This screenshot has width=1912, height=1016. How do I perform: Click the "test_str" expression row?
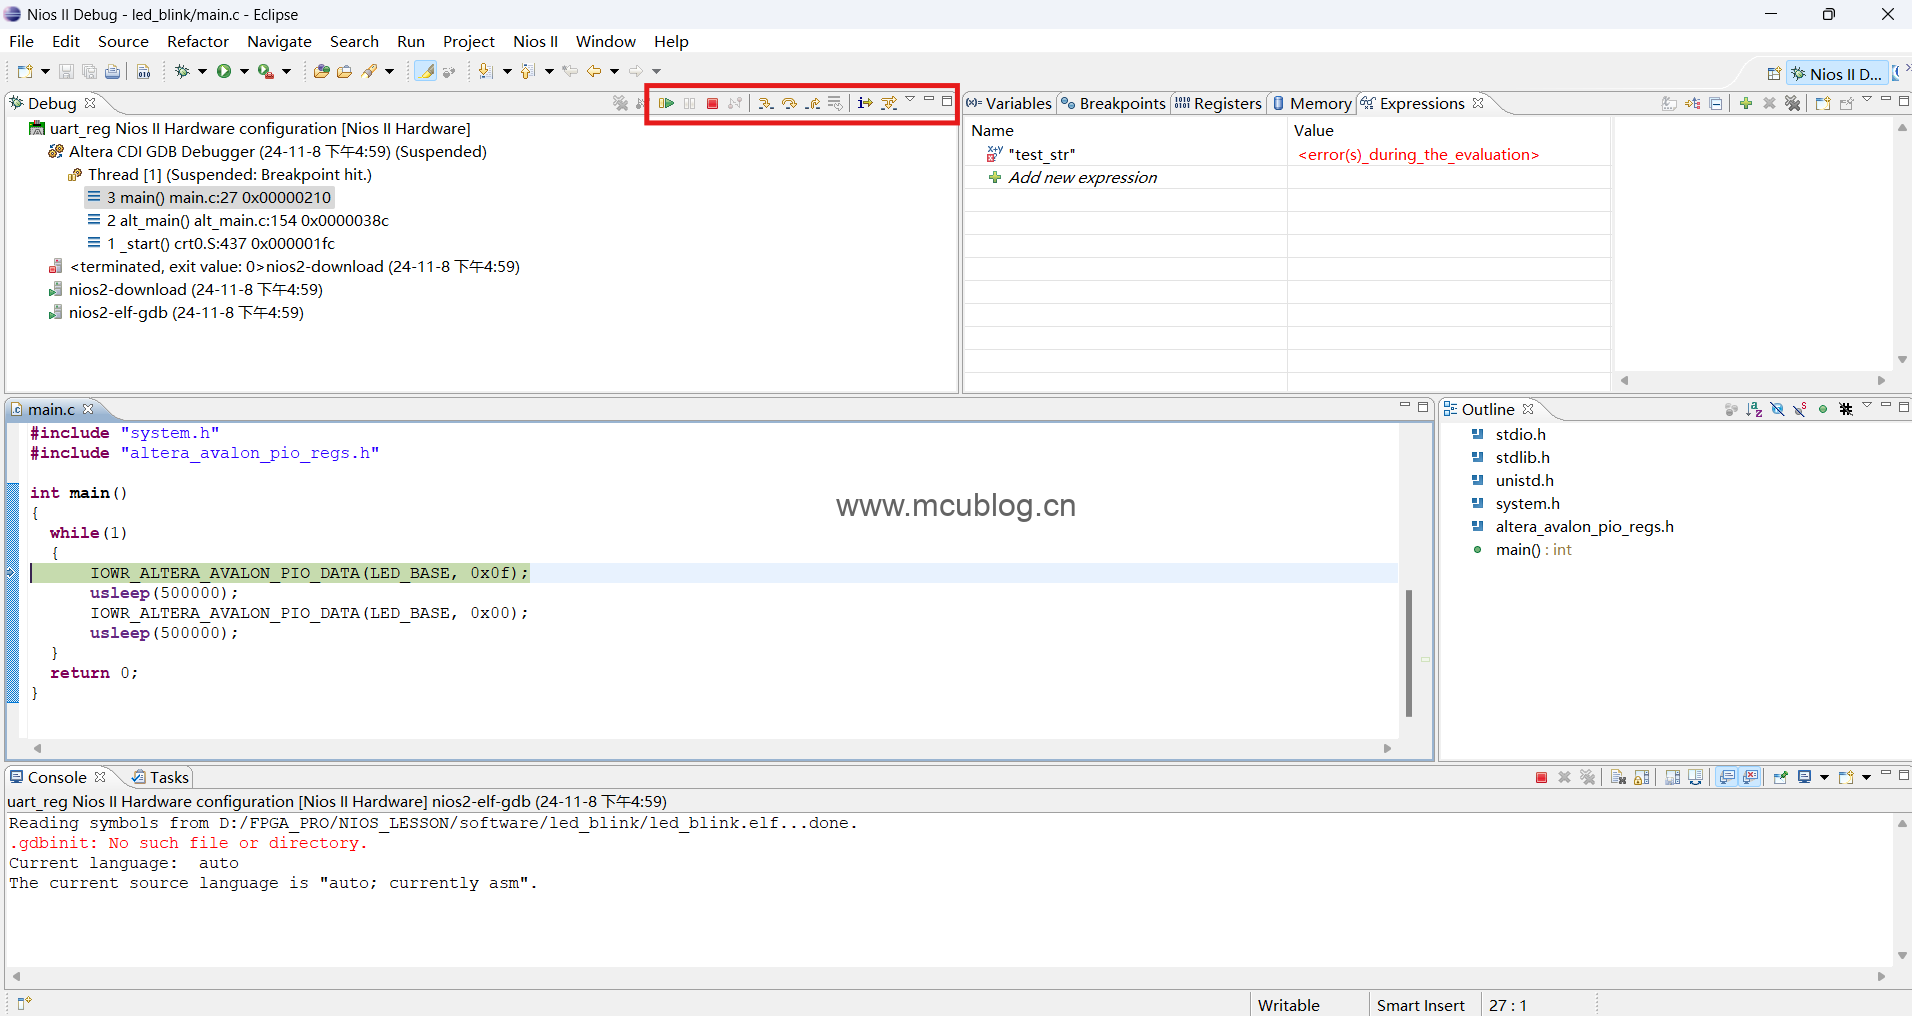(1286, 154)
